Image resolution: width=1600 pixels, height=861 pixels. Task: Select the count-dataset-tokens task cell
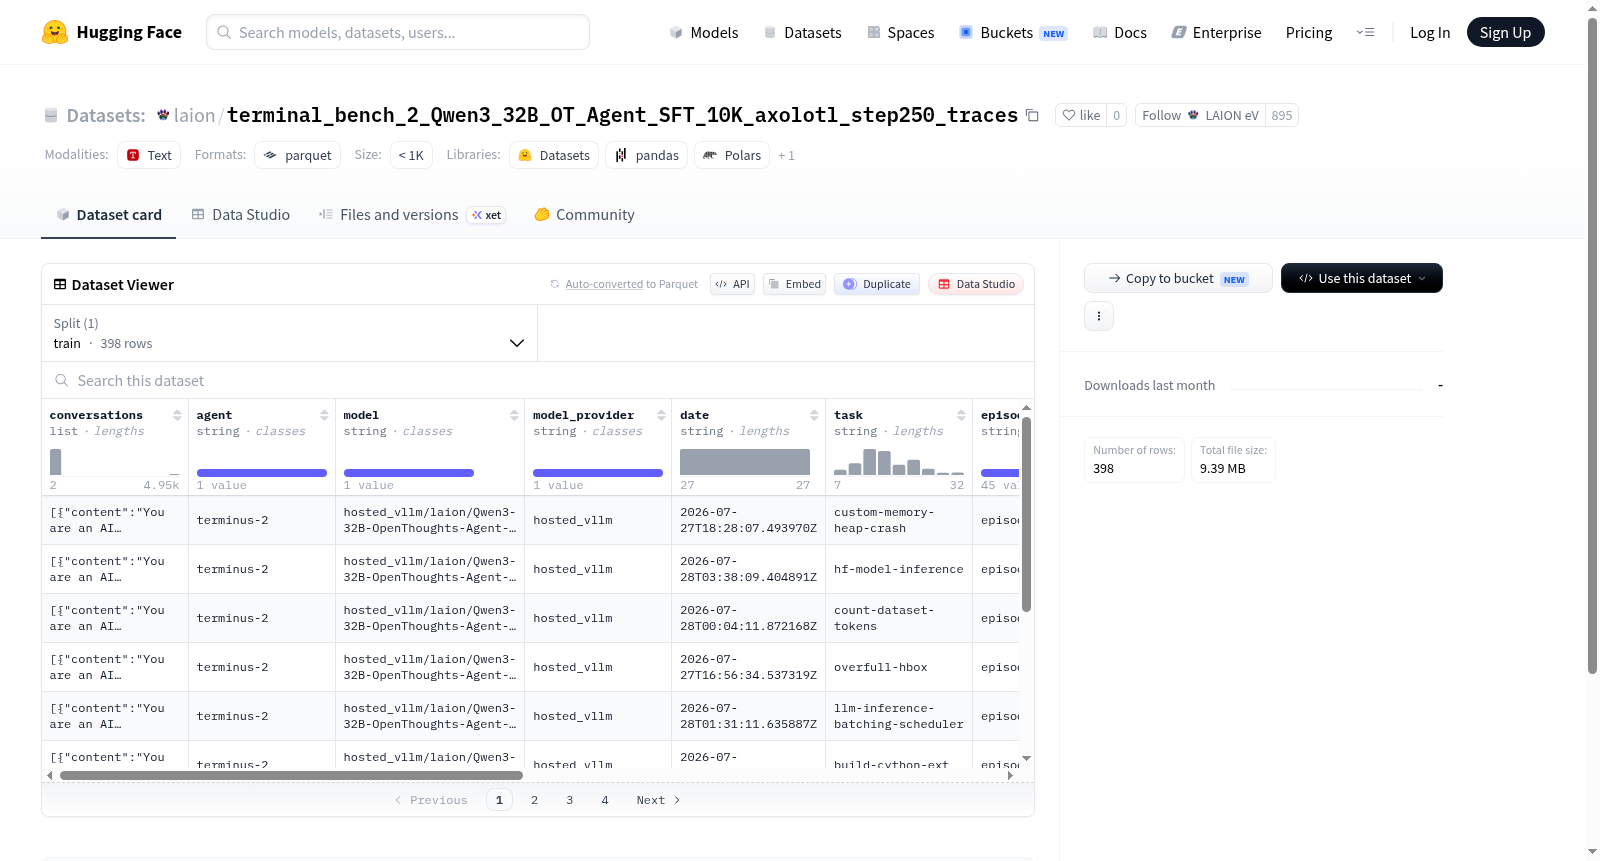899,618
